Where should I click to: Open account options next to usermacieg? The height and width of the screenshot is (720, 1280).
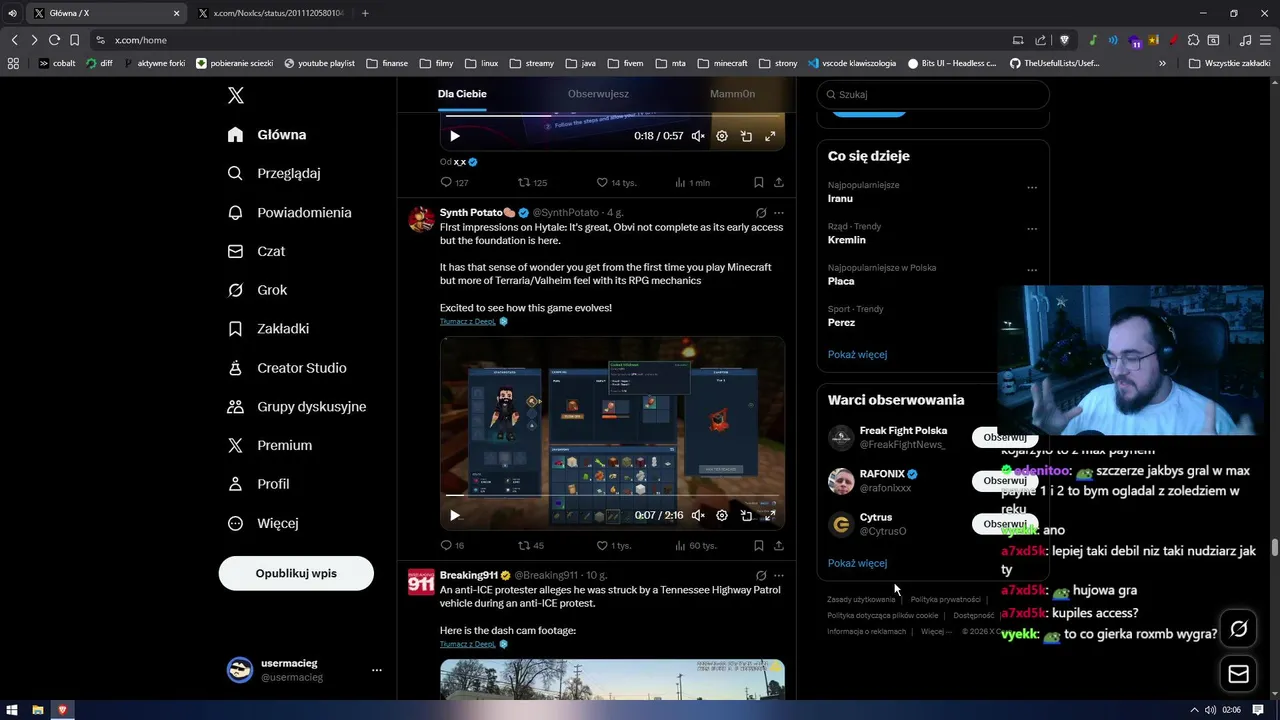pyautogui.click(x=377, y=670)
